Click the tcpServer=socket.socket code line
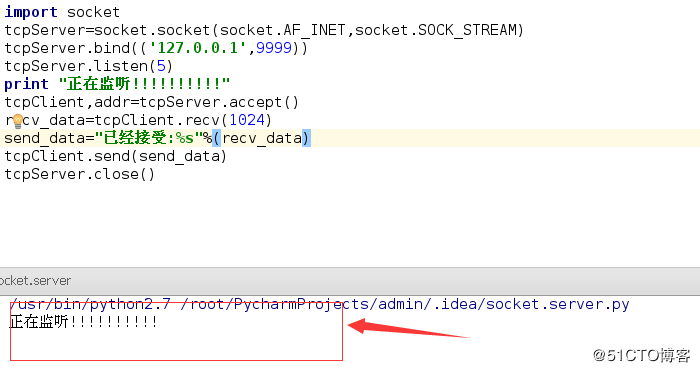Screen dimensions: 700x372 [264, 30]
